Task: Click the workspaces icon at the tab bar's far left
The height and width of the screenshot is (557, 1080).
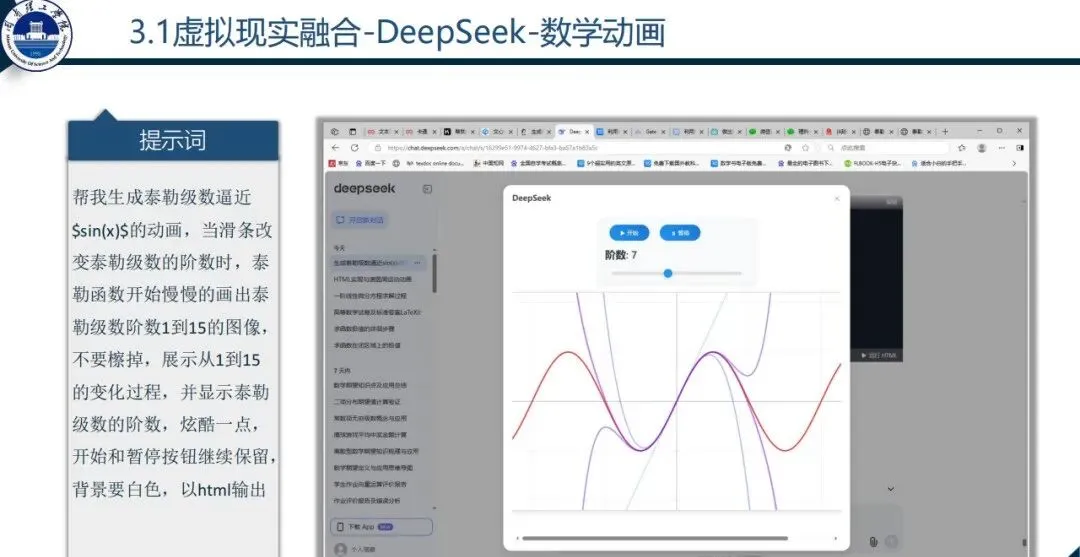Action: pos(335,132)
